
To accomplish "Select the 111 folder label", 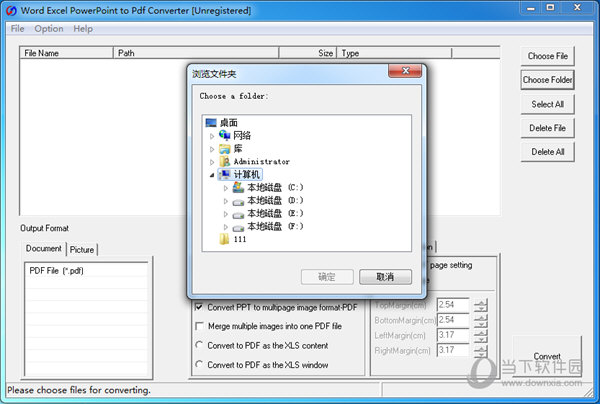I will 240,239.
